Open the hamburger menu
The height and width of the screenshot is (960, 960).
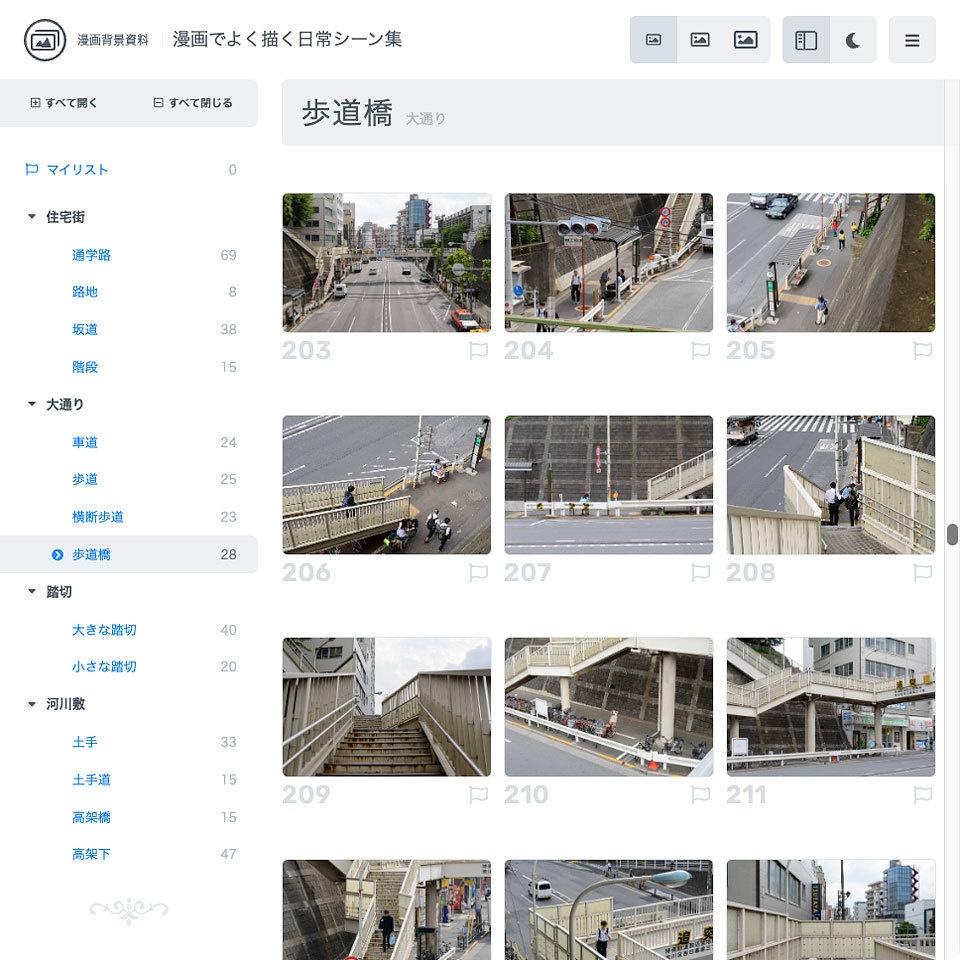[x=912, y=40]
